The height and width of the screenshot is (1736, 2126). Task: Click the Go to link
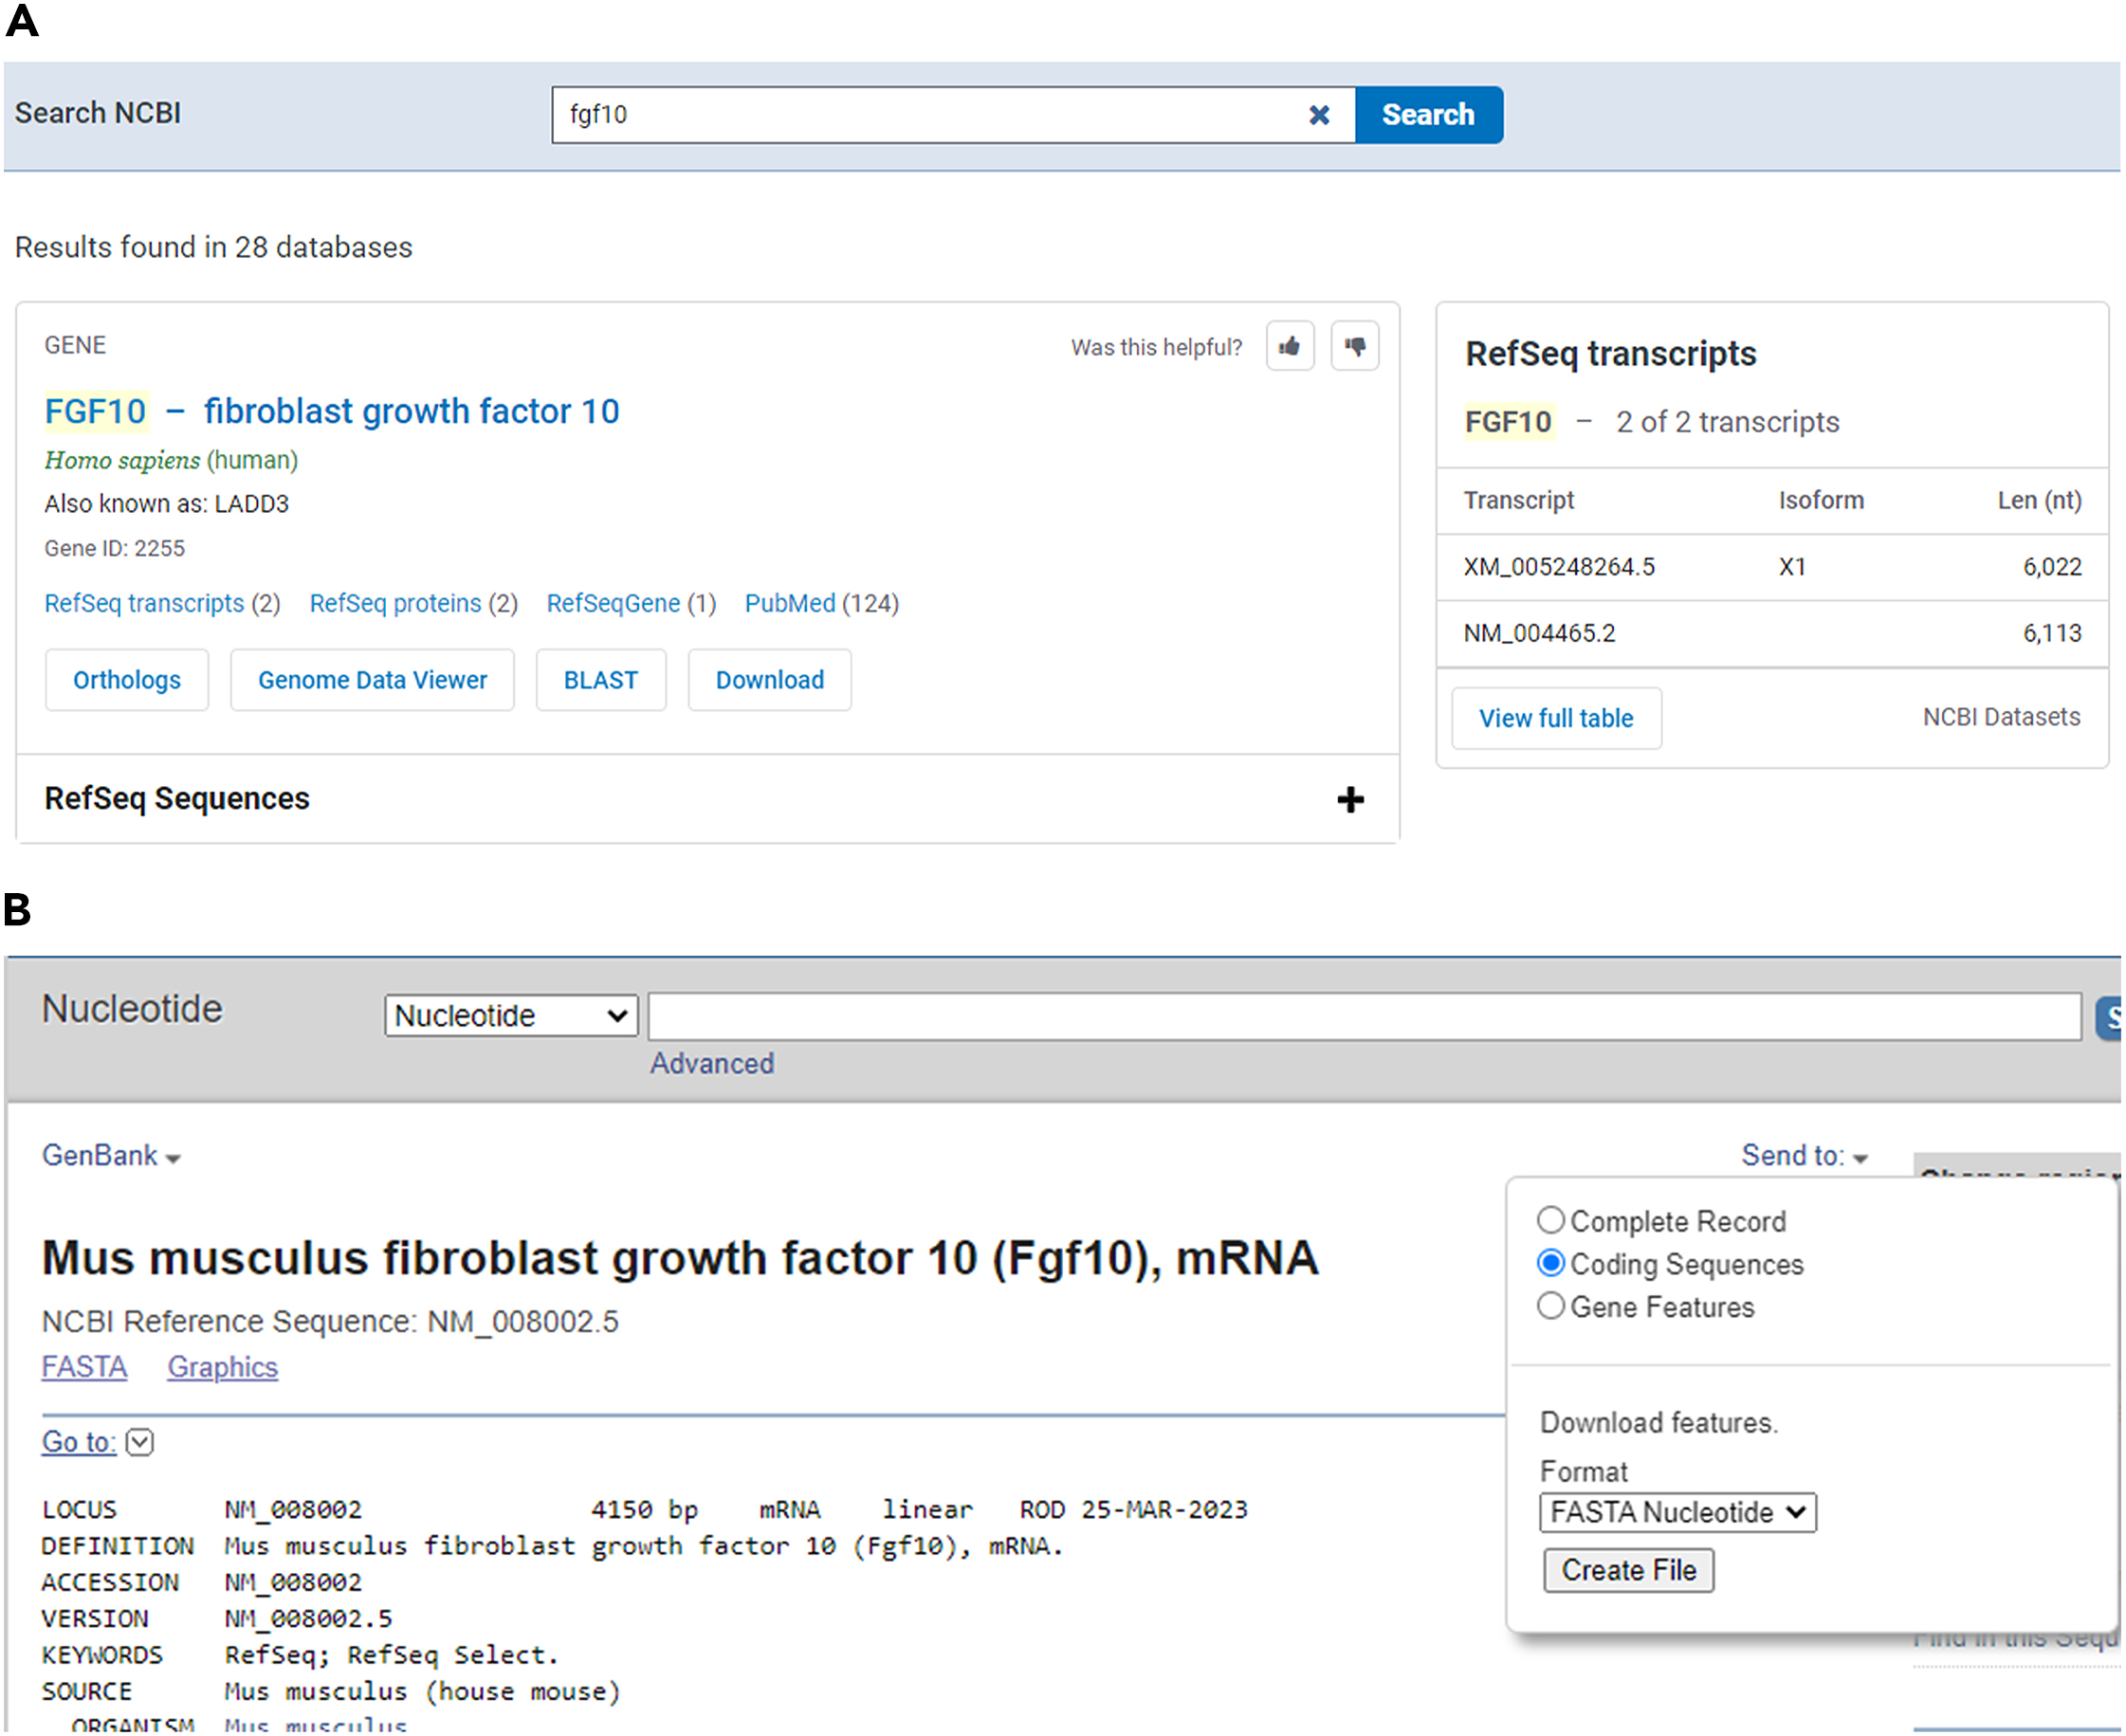tap(78, 1442)
